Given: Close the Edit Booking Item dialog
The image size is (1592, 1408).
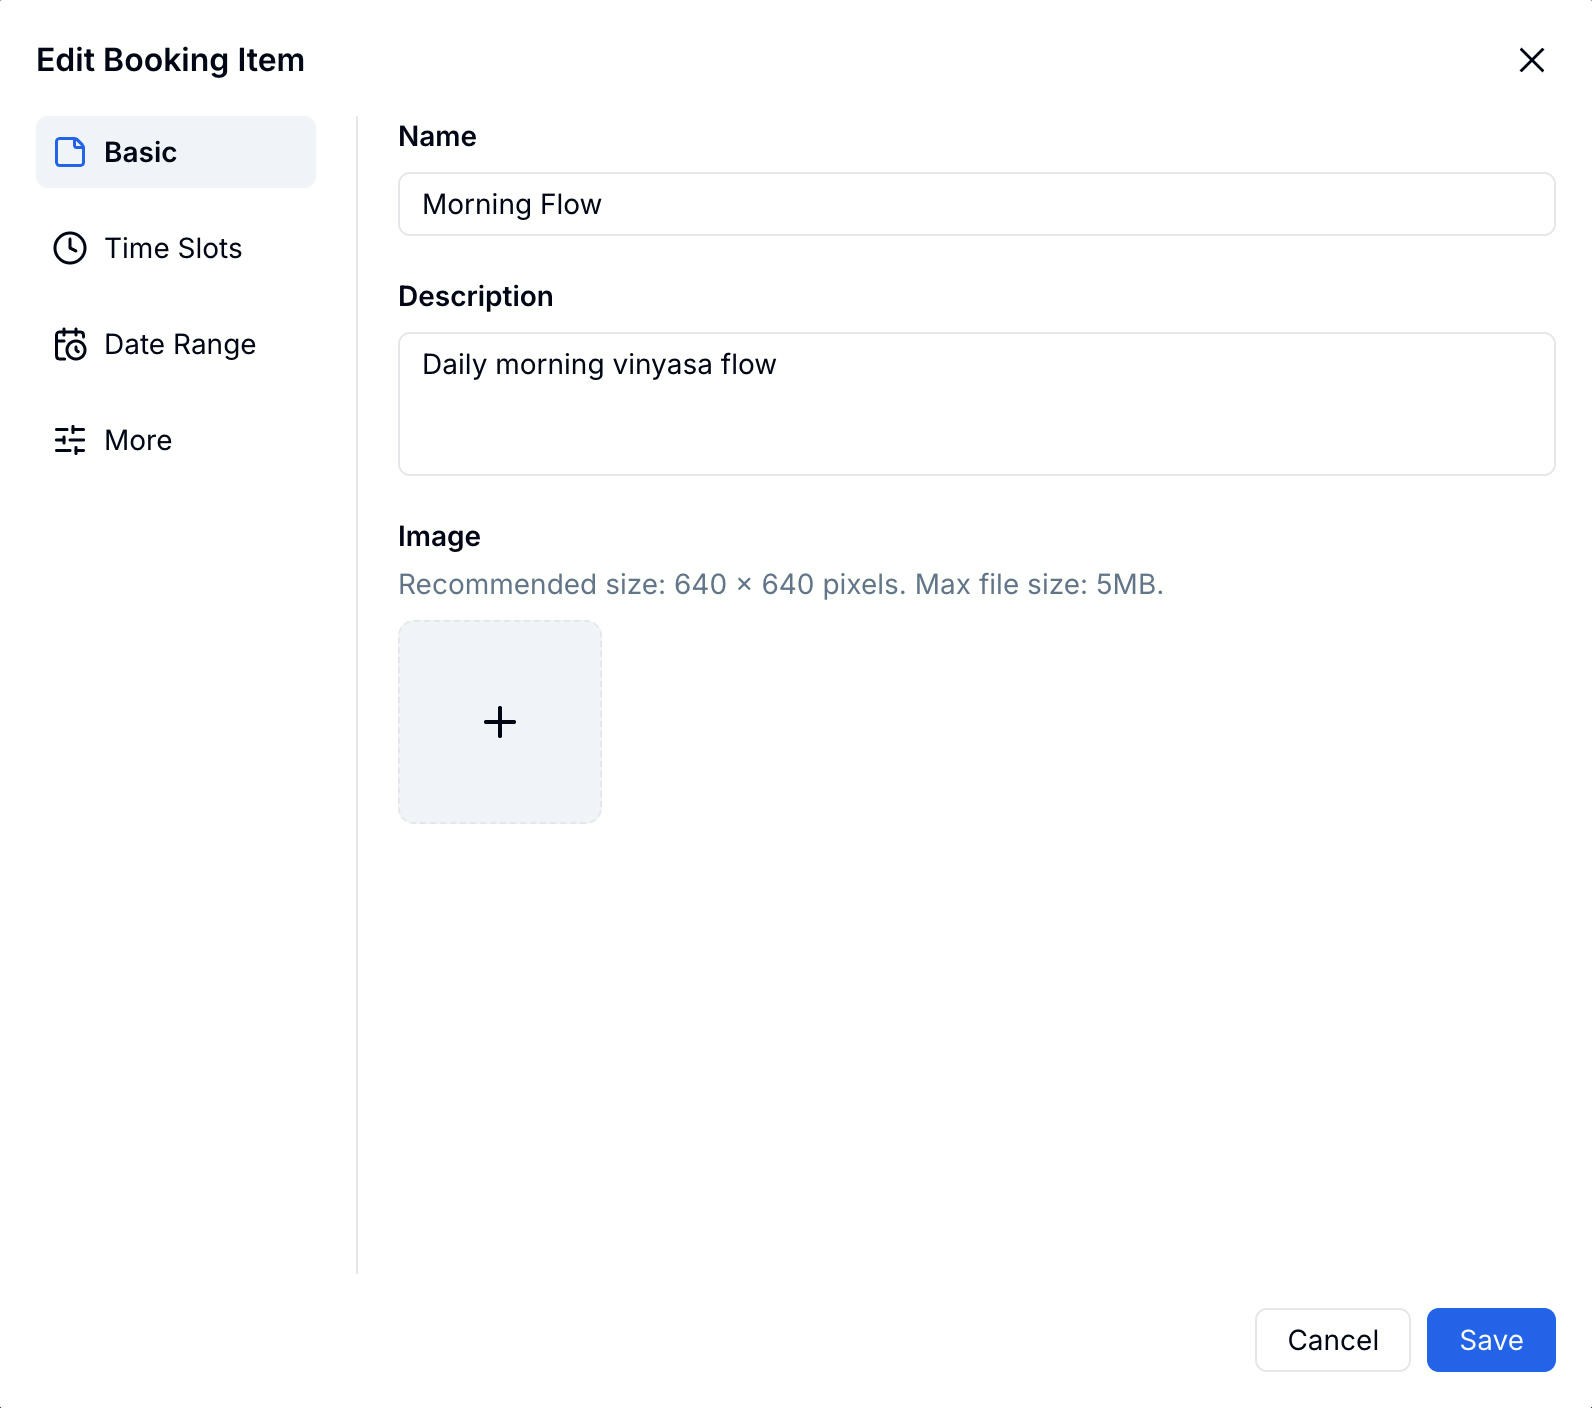Looking at the screenshot, I should point(1532,60).
